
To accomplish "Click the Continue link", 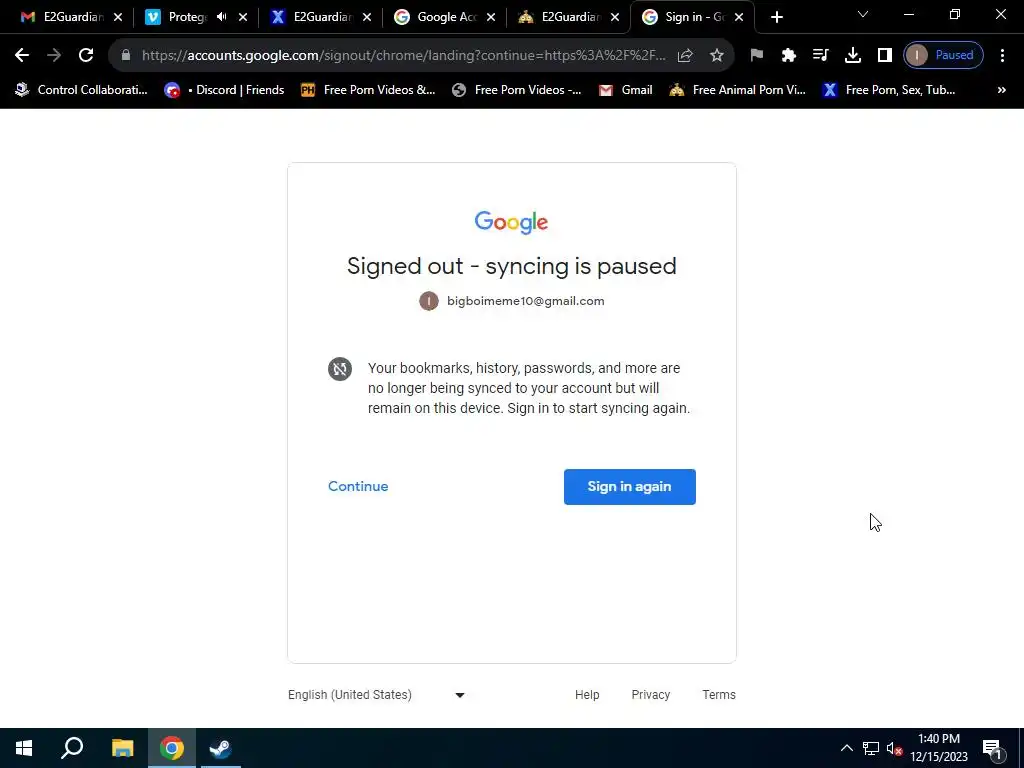I will [358, 487].
